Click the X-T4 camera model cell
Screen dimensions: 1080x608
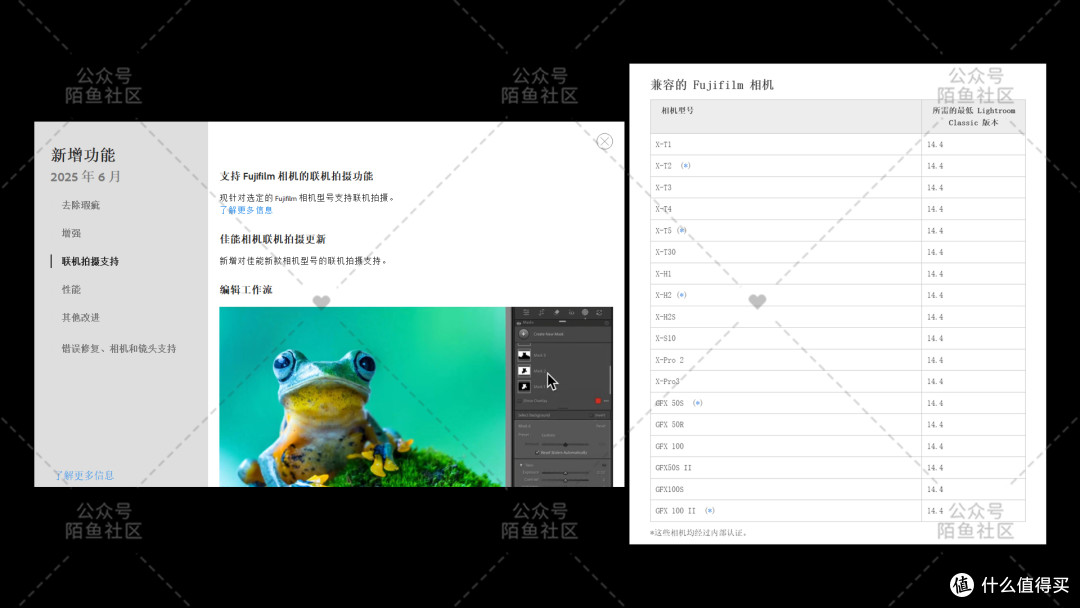[786, 209]
